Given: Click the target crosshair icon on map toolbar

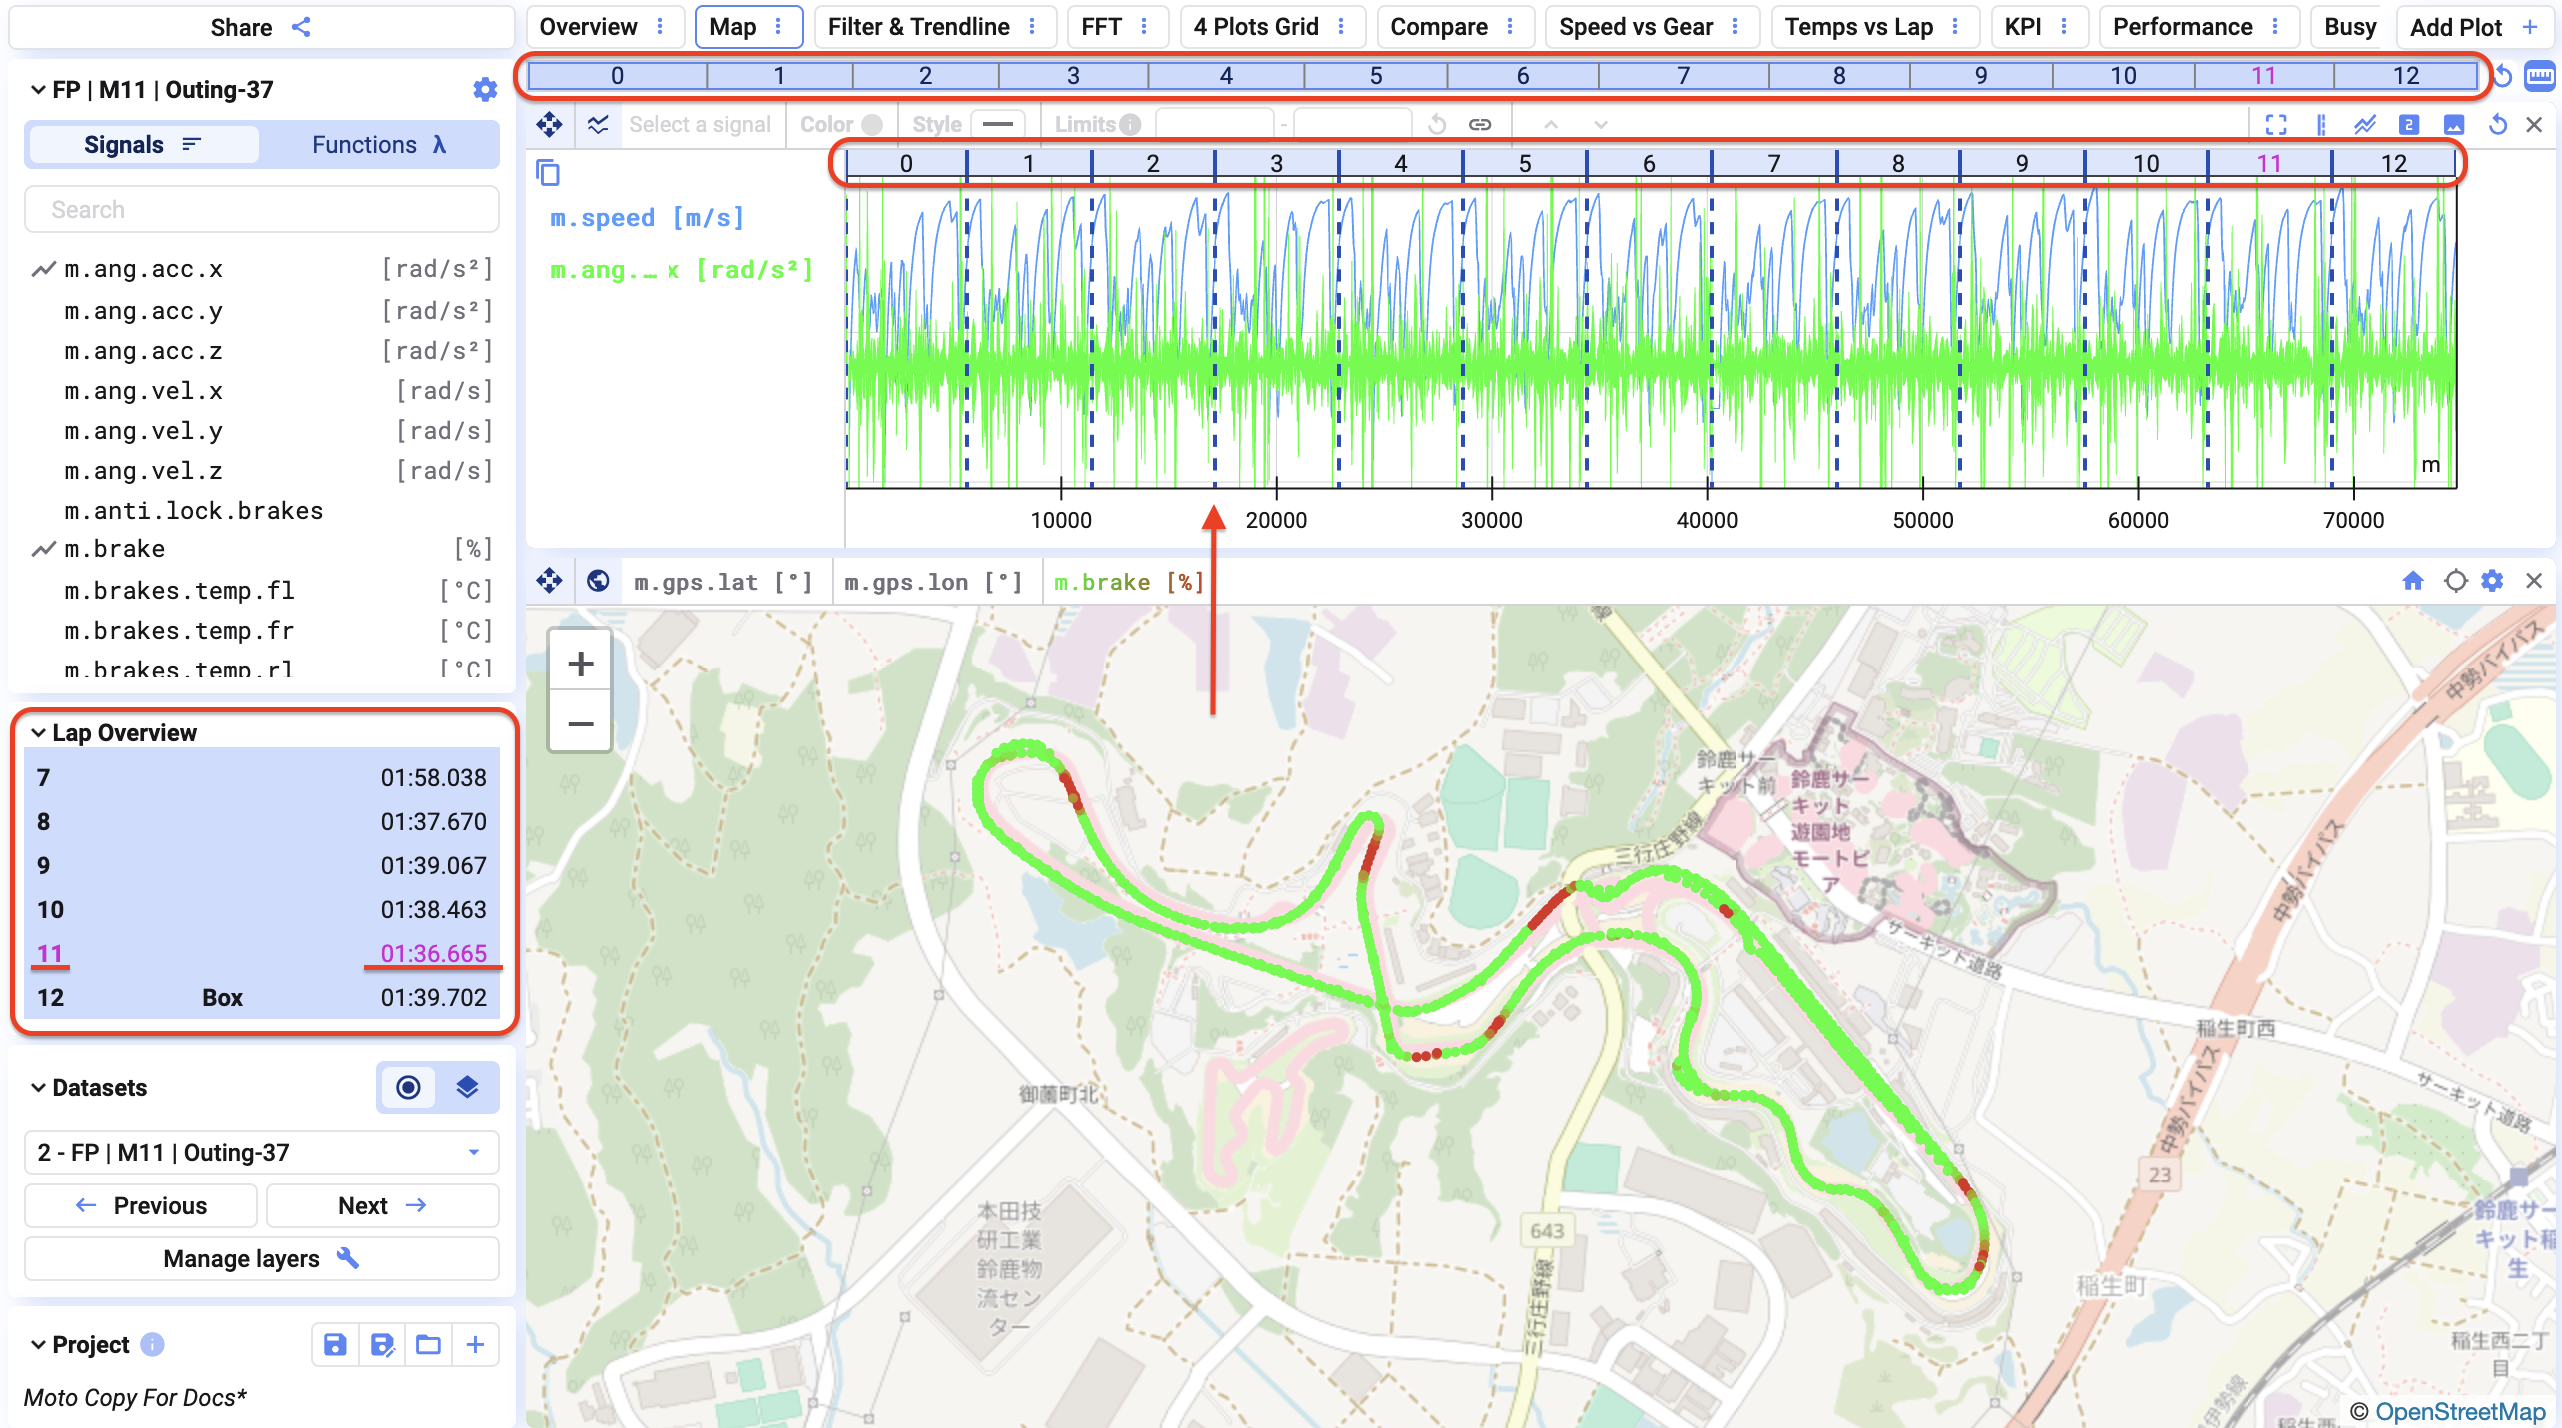Looking at the screenshot, I should pyautogui.click(x=2455, y=581).
